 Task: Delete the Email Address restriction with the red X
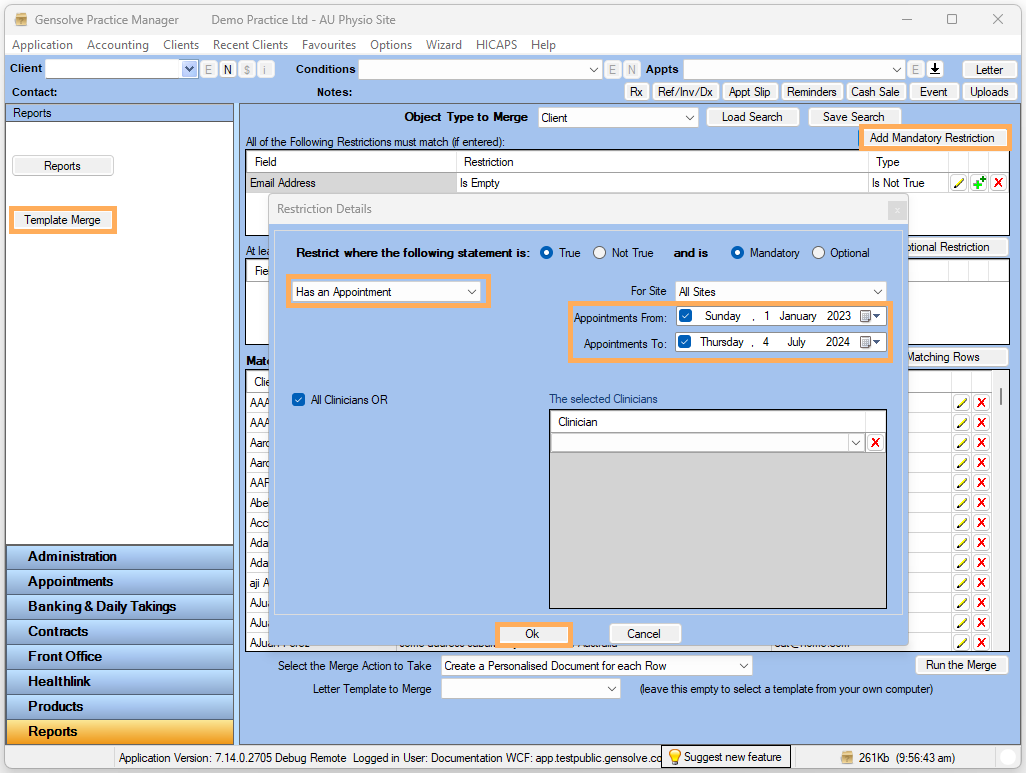(999, 183)
